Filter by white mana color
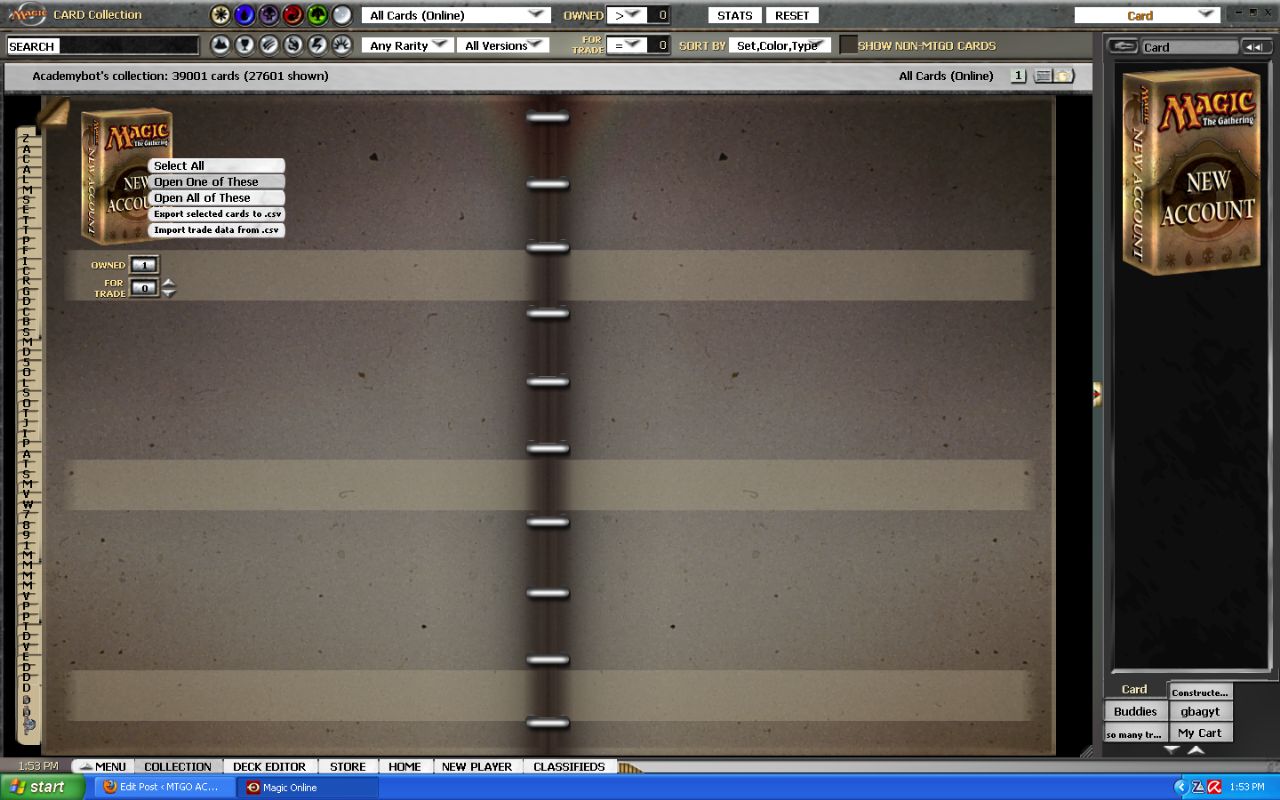This screenshot has width=1280, height=800. 220,15
